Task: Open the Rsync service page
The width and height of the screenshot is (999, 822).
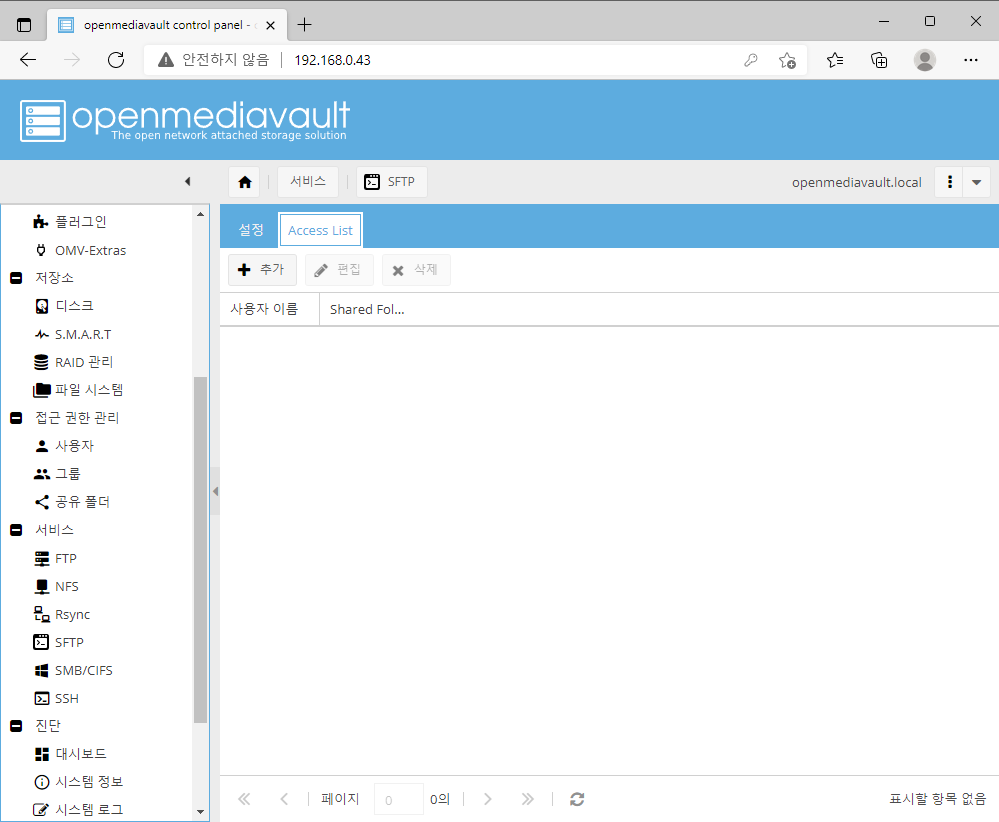Action: point(61,614)
